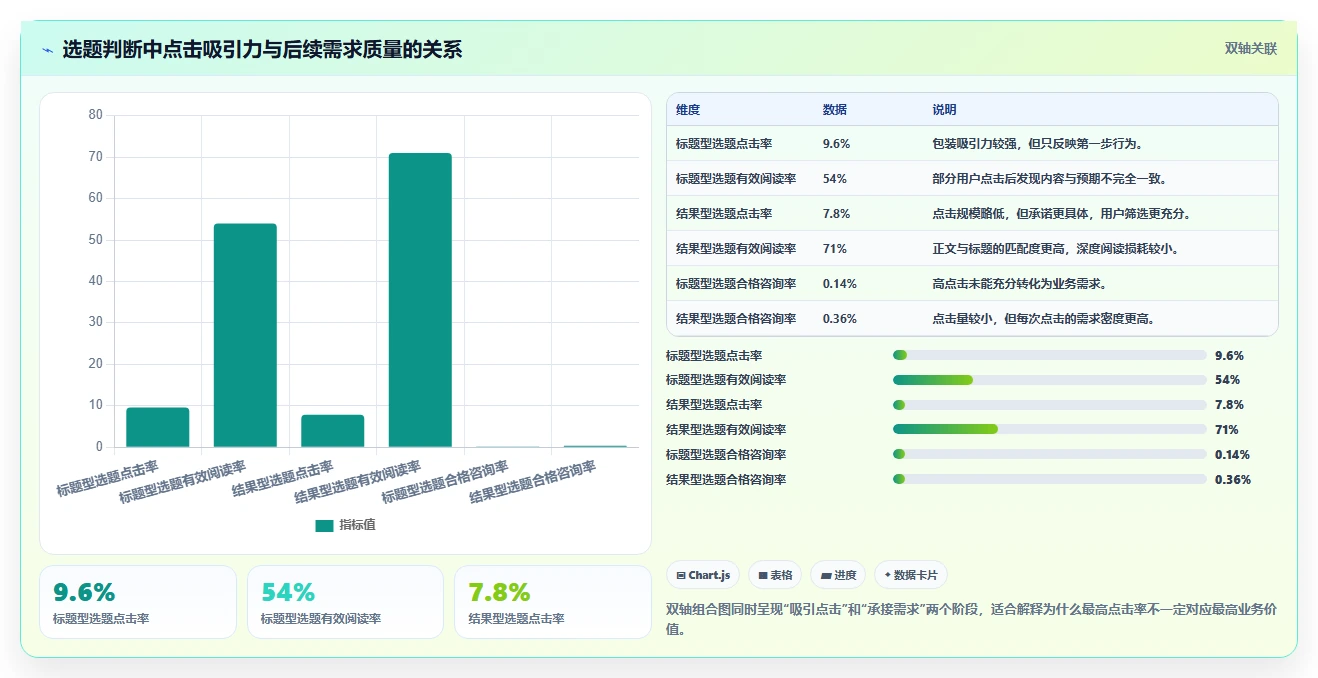Open the 7.8% 结果型选题点击率 summary card
1318x678 pixels.
pos(552,602)
